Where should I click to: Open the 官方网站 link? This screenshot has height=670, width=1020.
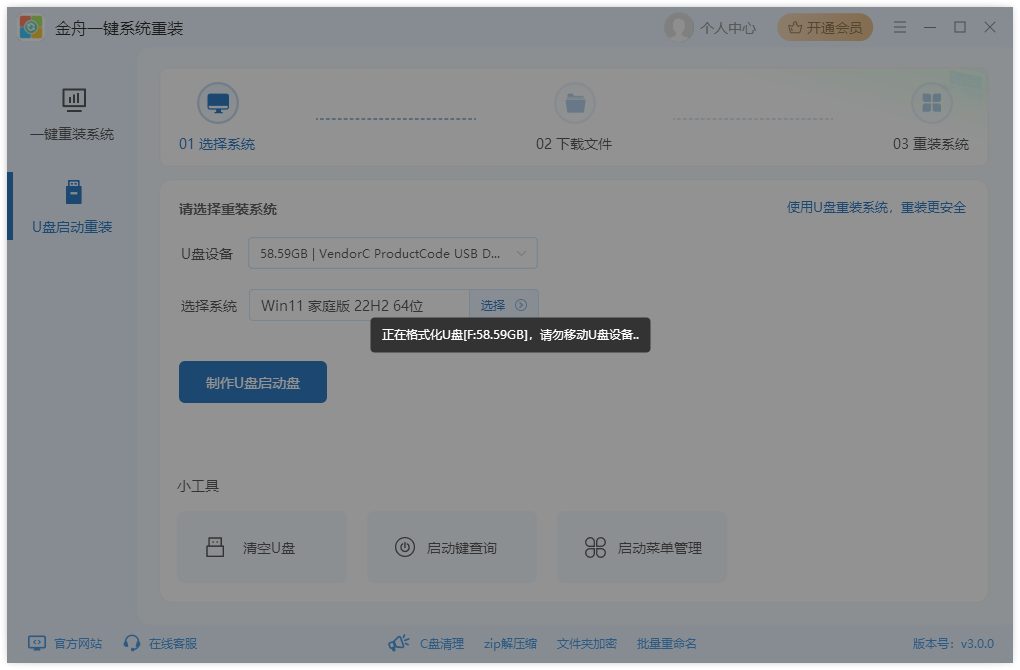pos(77,643)
